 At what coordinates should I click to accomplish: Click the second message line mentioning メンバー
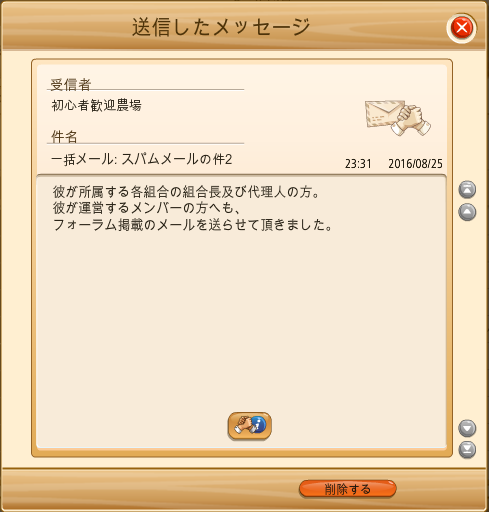pyautogui.click(x=147, y=208)
